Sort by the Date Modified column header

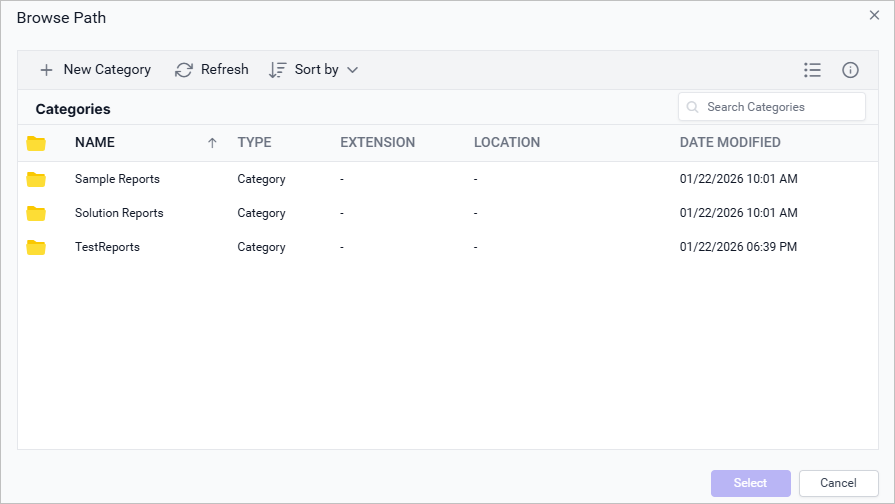(x=730, y=143)
